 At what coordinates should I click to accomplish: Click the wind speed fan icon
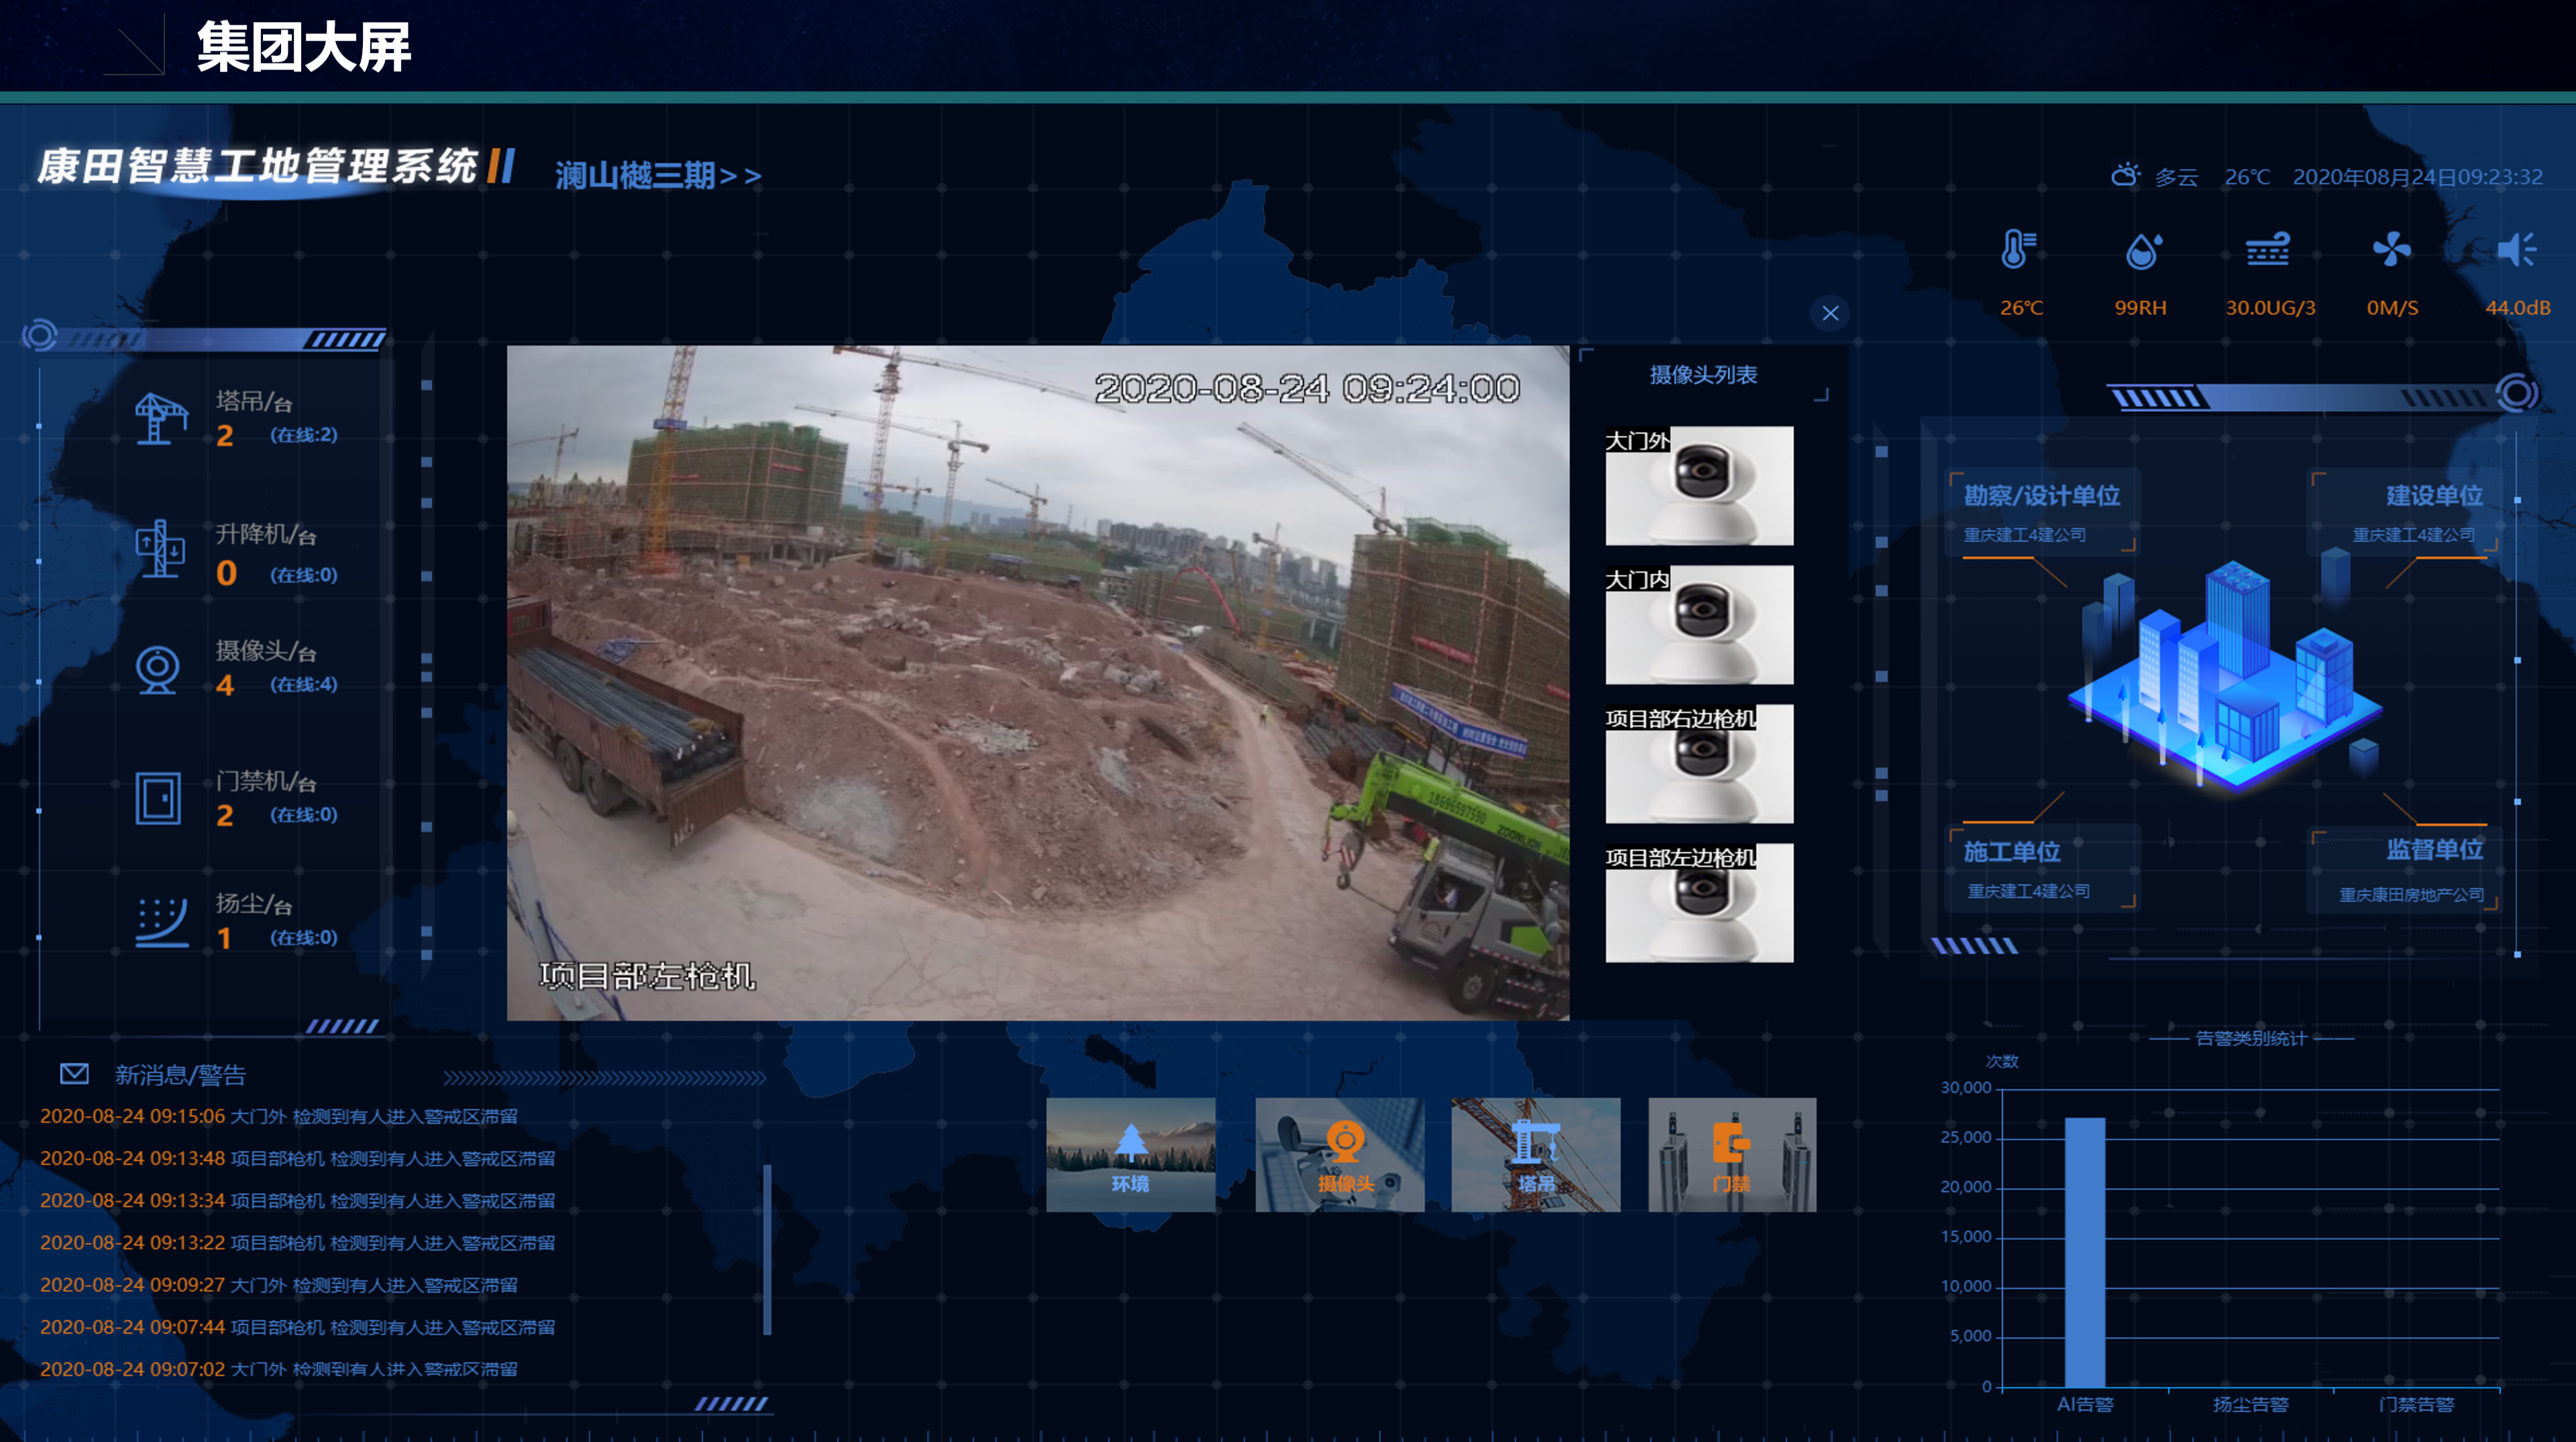2391,250
